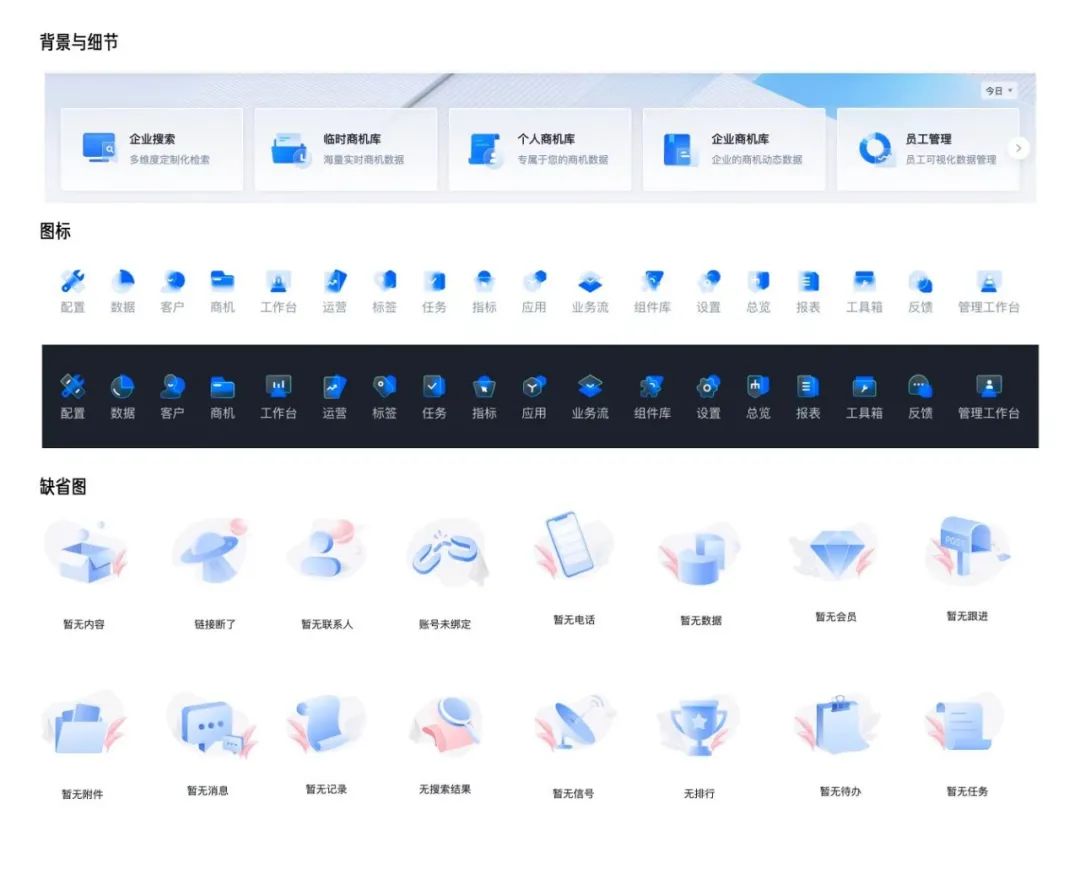Screen dimensions: 1080x869
Task: Select the 链接断了 planet illustration
Action: click(210, 553)
